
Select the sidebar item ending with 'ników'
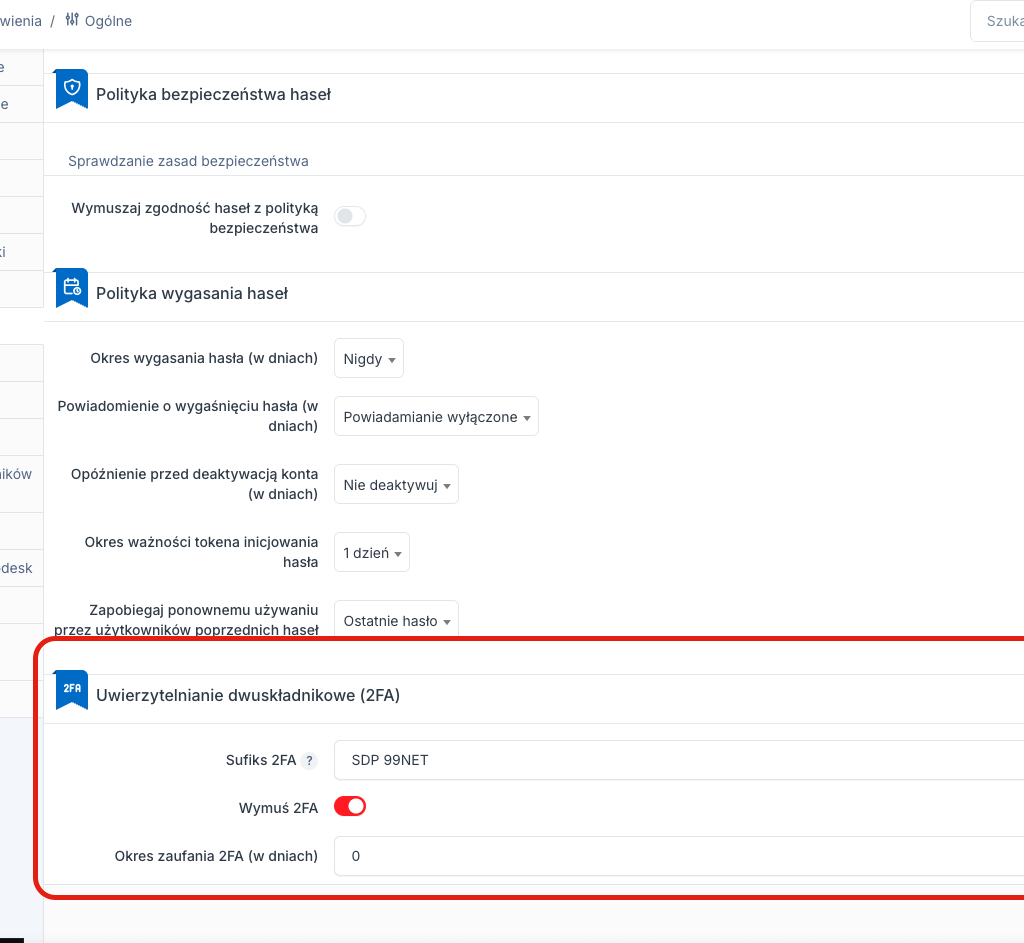(x=17, y=474)
